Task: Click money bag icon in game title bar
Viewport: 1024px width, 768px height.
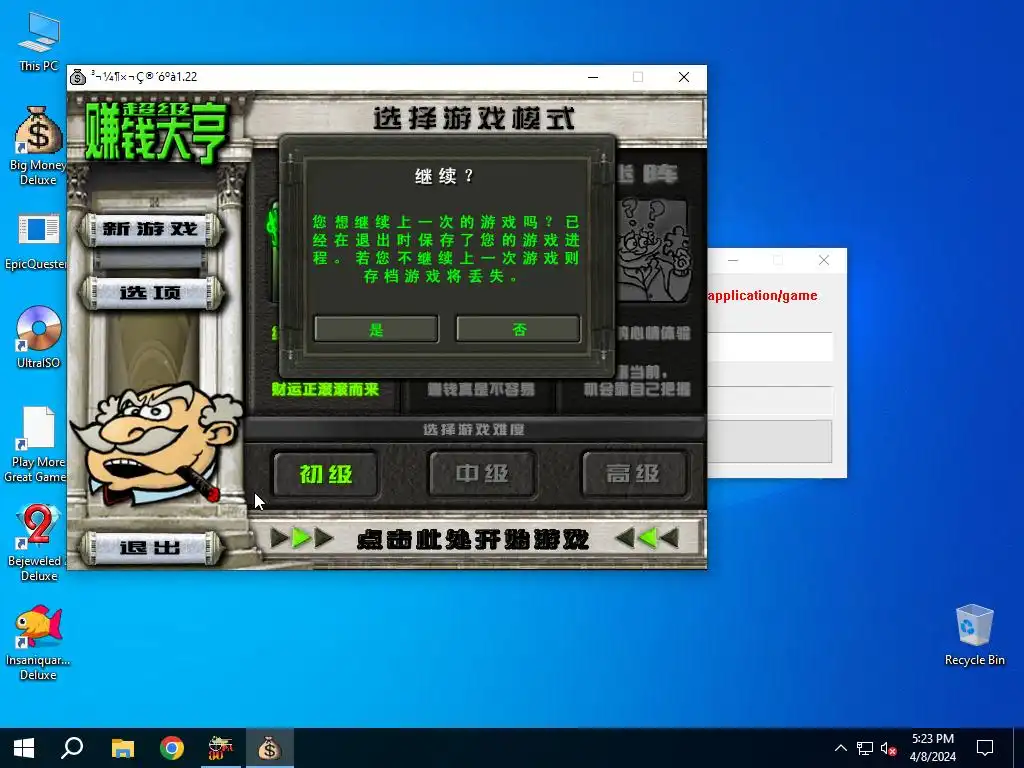Action: point(78,77)
